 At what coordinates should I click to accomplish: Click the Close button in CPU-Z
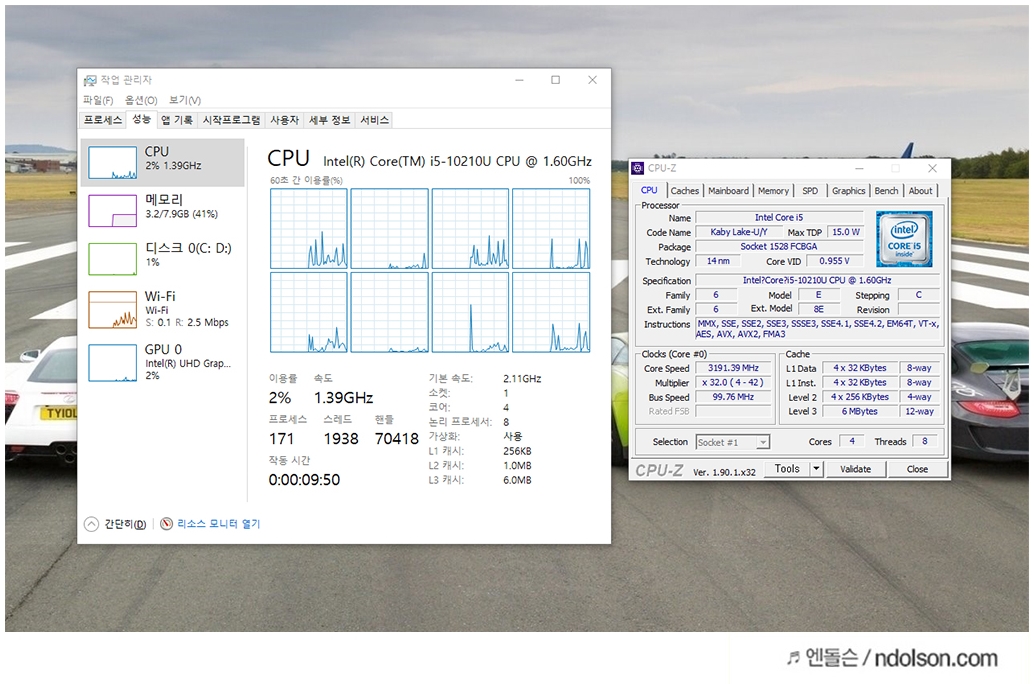coord(917,469)
